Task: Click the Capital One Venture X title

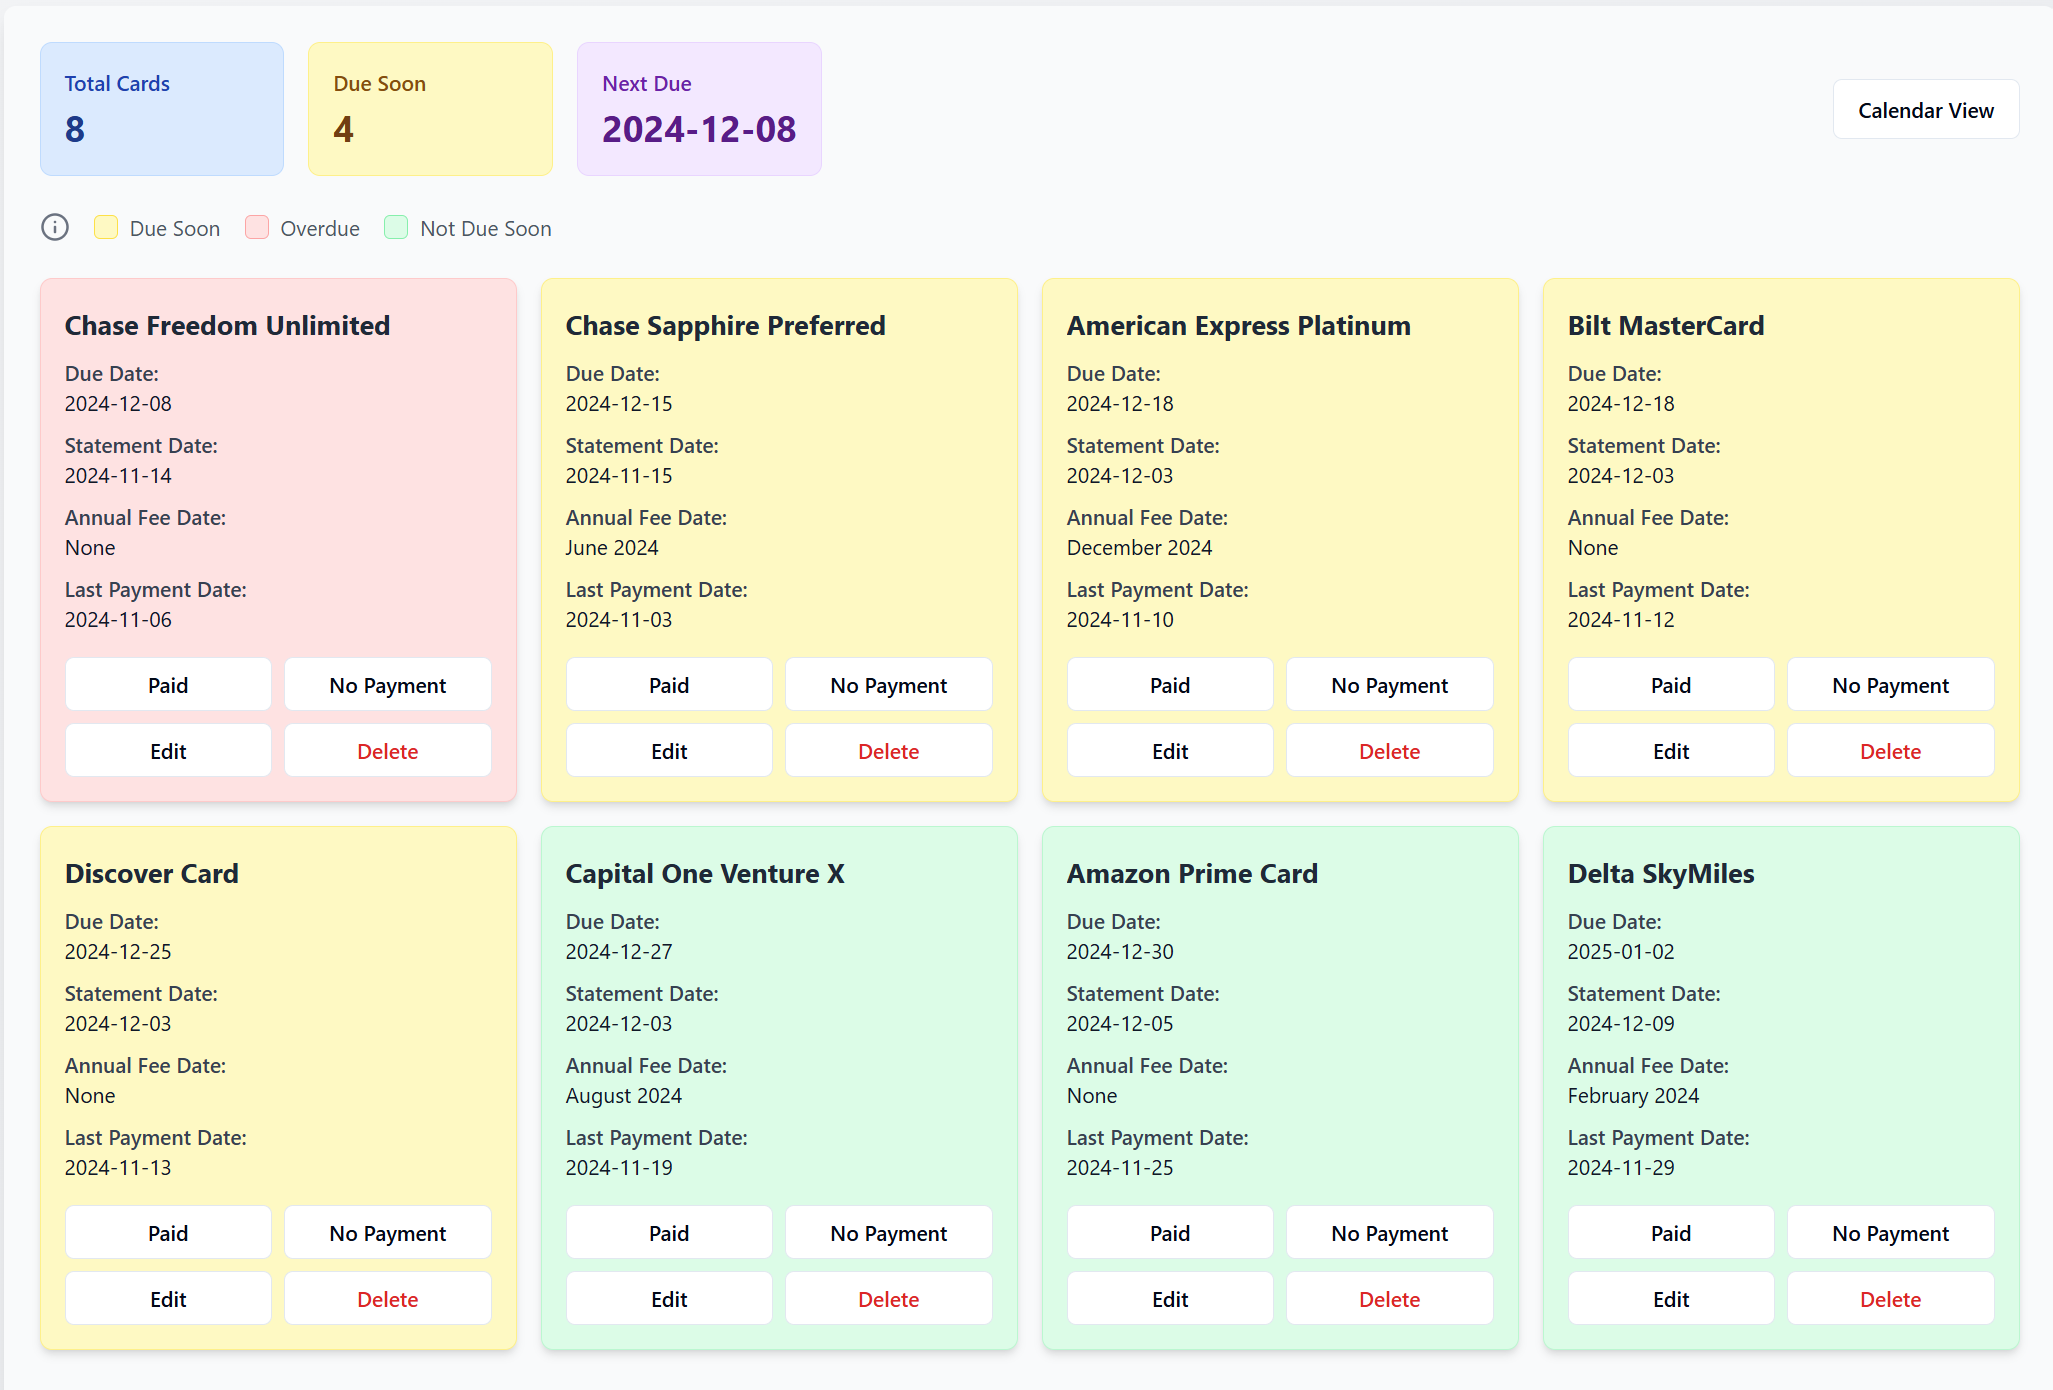Action: 705,874
